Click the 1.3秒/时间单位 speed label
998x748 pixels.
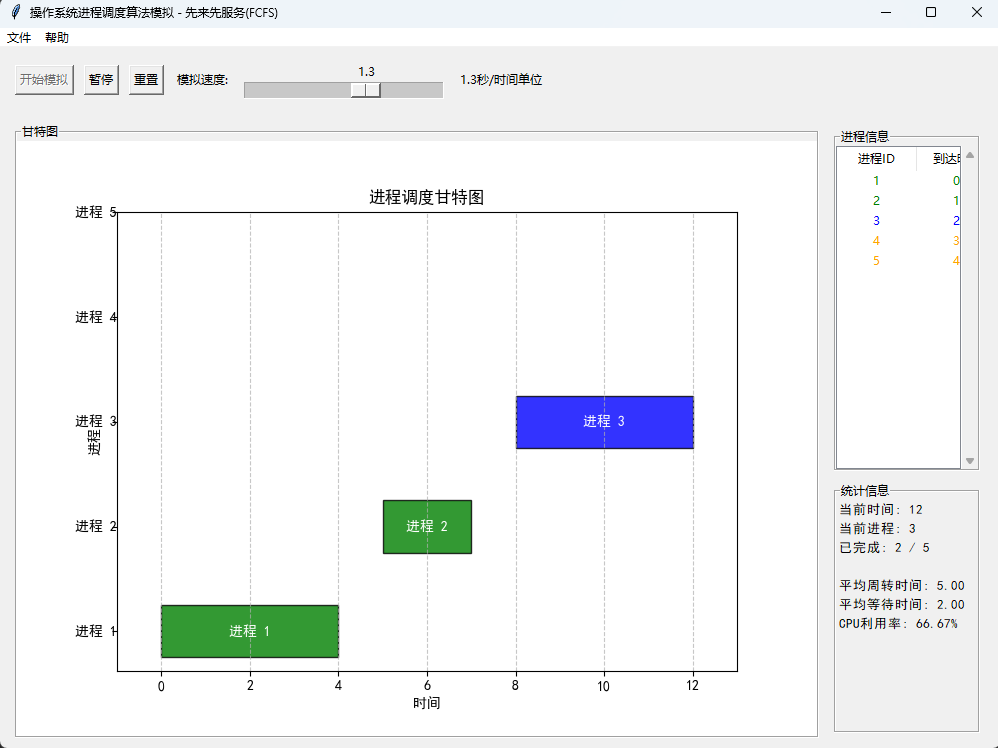click(501, 80)
